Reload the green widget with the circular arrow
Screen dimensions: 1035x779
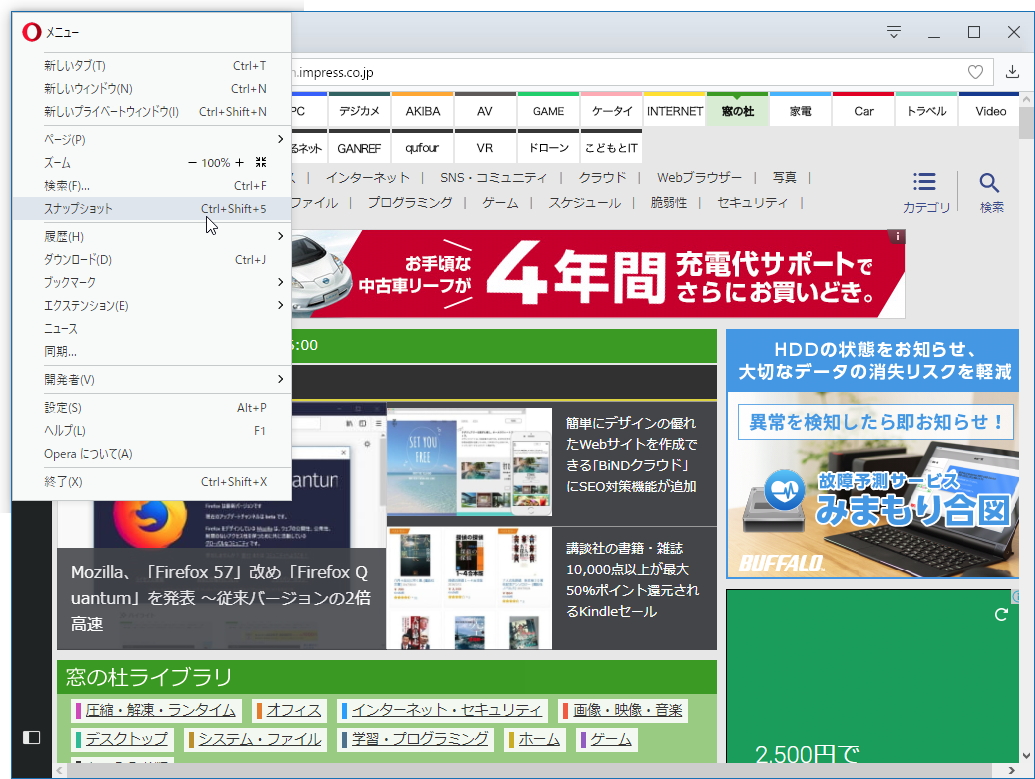click(x=1001, y=616)
